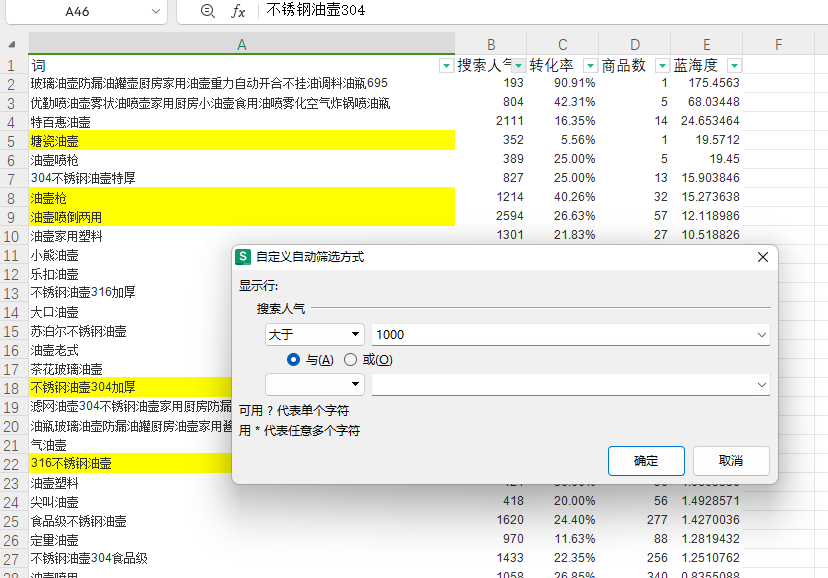Click the 确定 button
This screenshot has height=578, width=828.
click(x=646, y=461)
